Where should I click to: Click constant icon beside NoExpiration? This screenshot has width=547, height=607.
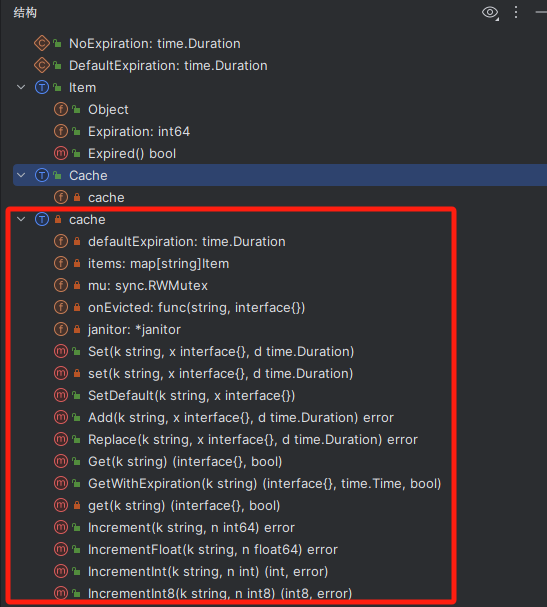(41, 43)
